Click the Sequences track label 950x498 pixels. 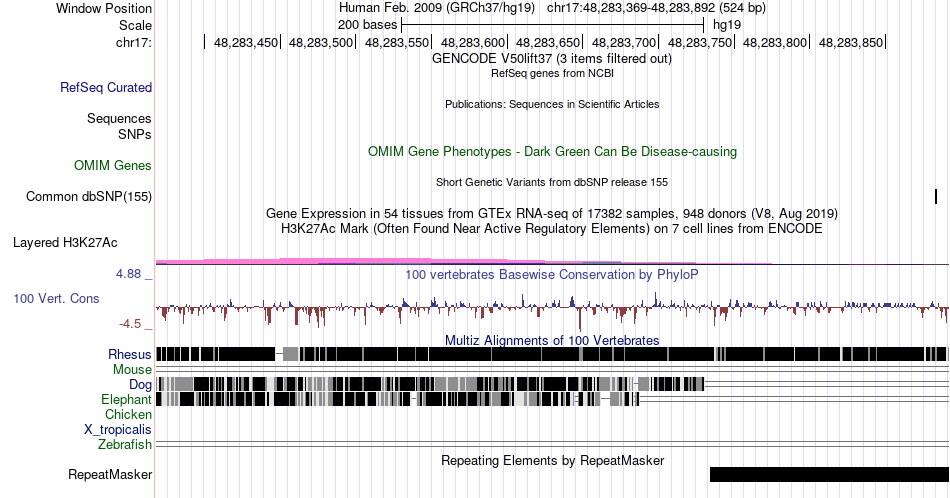[x=119, y=118]
